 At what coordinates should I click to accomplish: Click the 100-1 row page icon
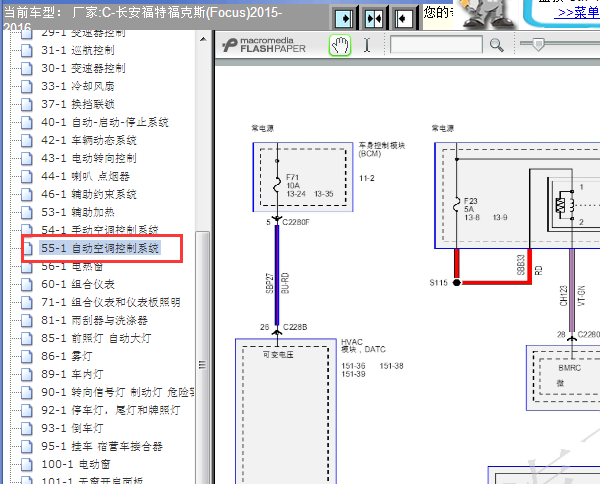(27, 464)
